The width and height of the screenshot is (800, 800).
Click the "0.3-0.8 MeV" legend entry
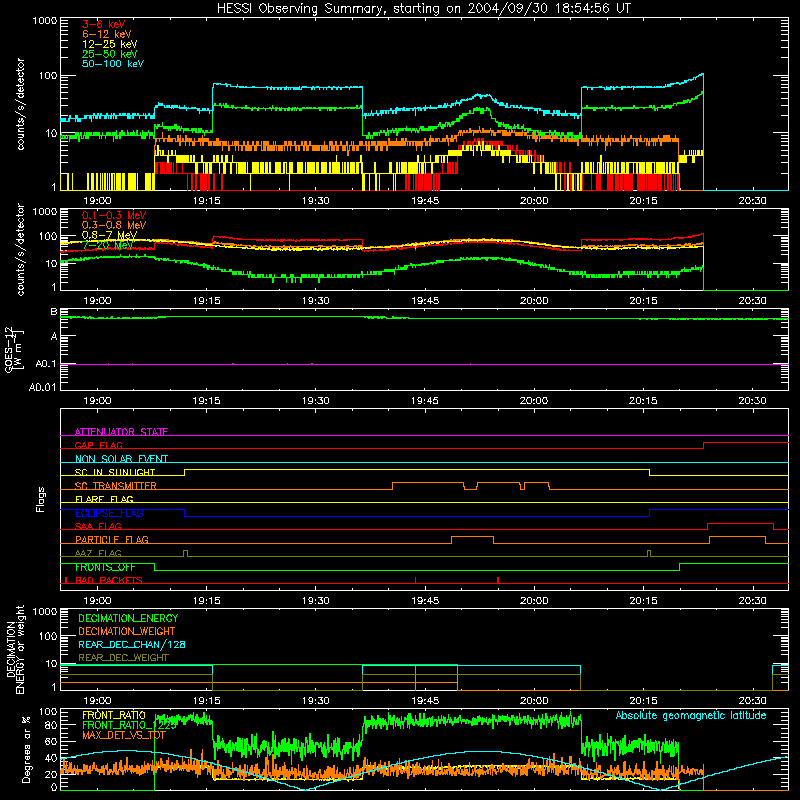pyautogui.click(x=114, y=225)
